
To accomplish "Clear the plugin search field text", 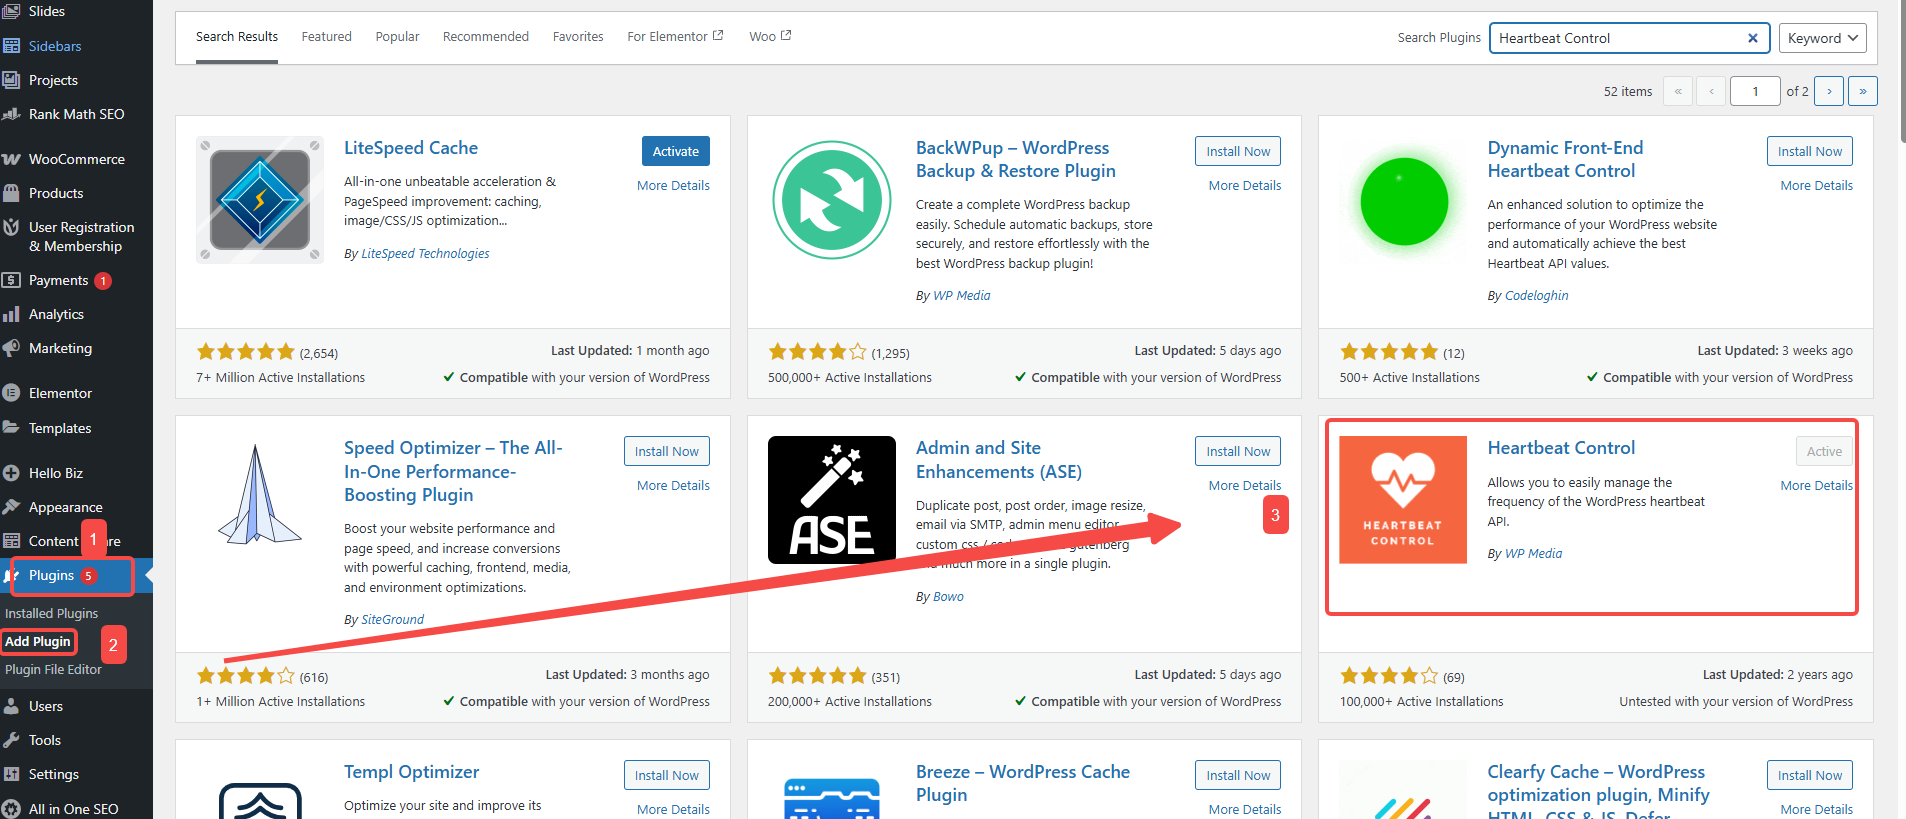I will tap(1752, 38).
